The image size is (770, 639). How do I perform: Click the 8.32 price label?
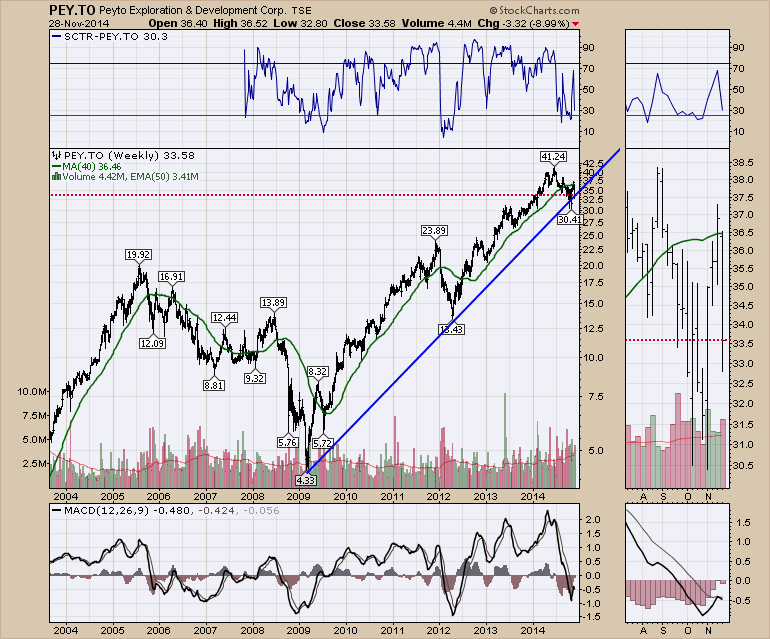click(317, 371)
